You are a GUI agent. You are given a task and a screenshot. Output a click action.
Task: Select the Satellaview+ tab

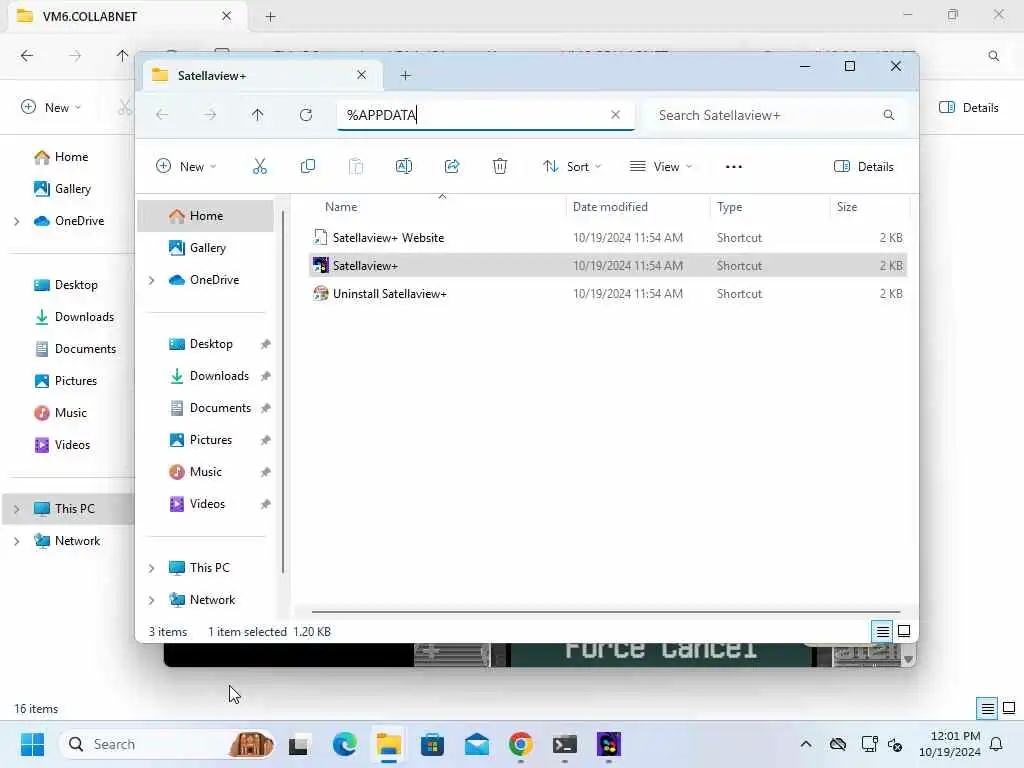[x=261, y=76]
